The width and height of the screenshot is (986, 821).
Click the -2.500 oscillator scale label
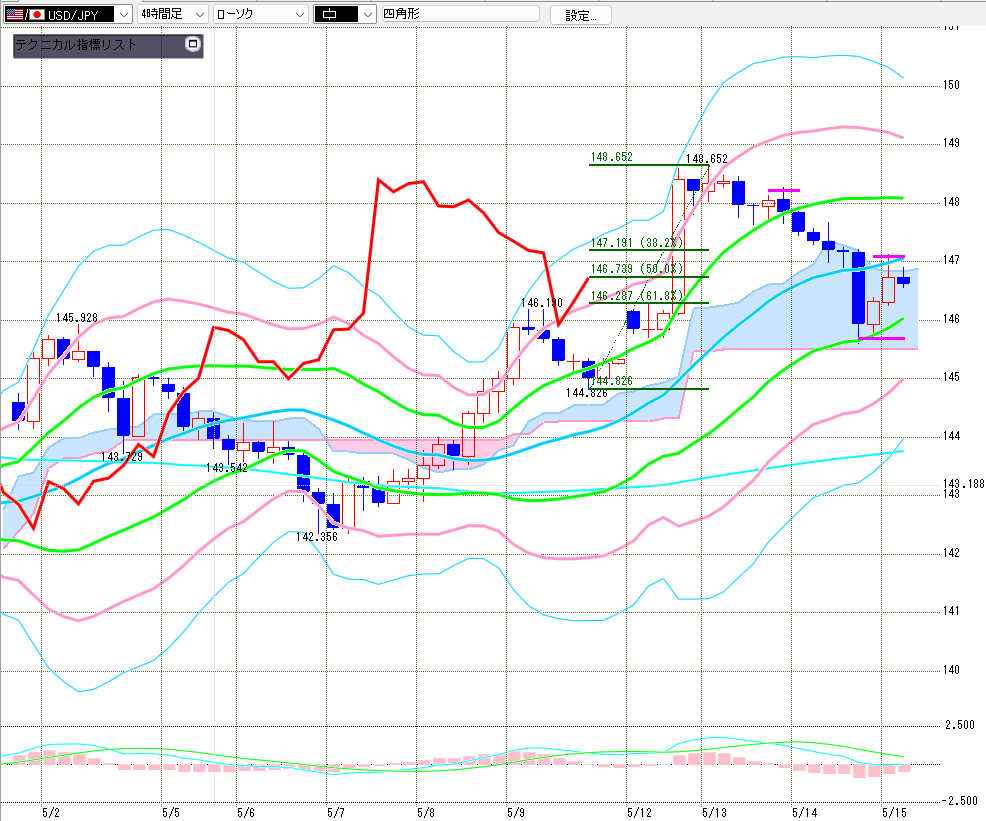click(959, 800)
